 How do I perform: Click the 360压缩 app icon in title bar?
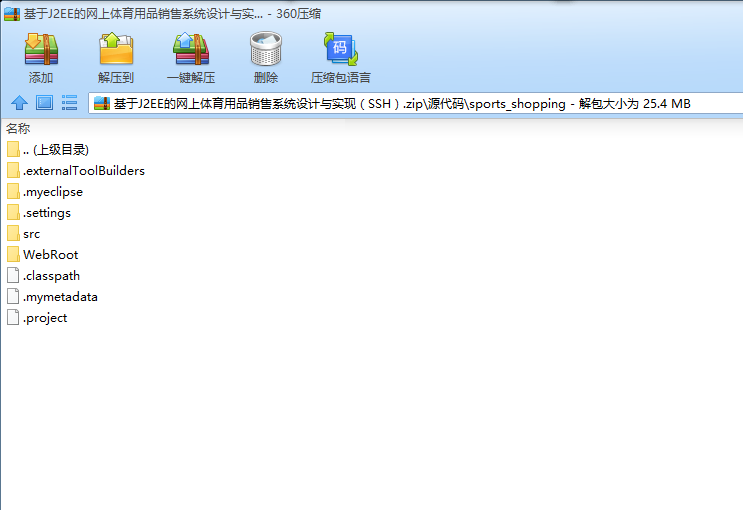(12, 14)
